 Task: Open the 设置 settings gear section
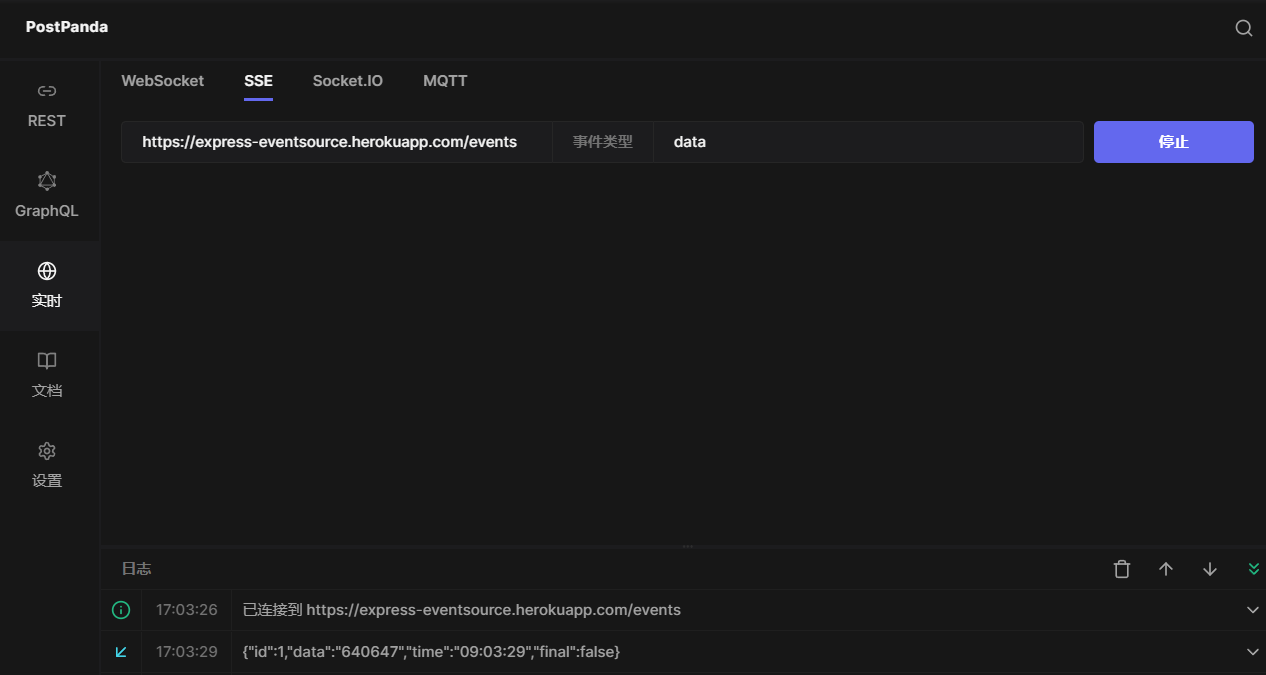pos(47,466)
